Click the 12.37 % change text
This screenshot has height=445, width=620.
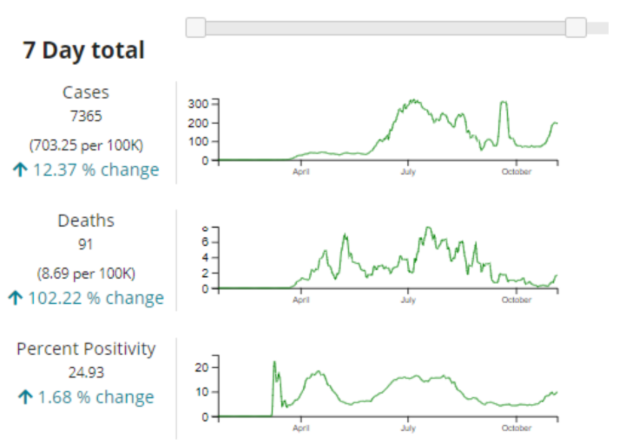click(96, 170)
